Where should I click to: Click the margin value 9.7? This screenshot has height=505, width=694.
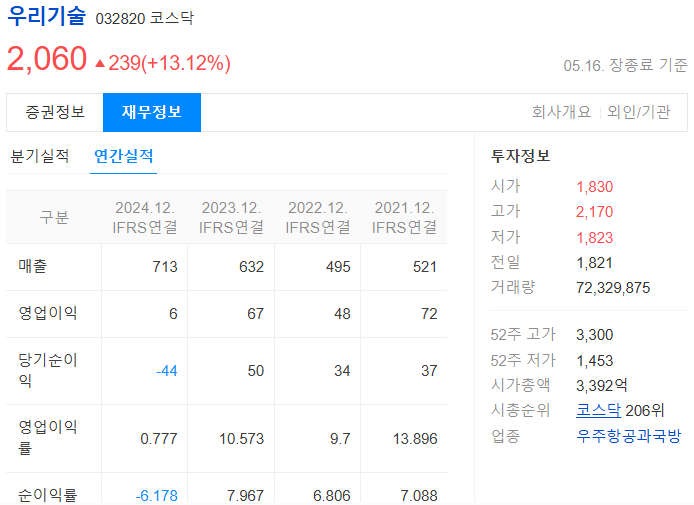340,439
